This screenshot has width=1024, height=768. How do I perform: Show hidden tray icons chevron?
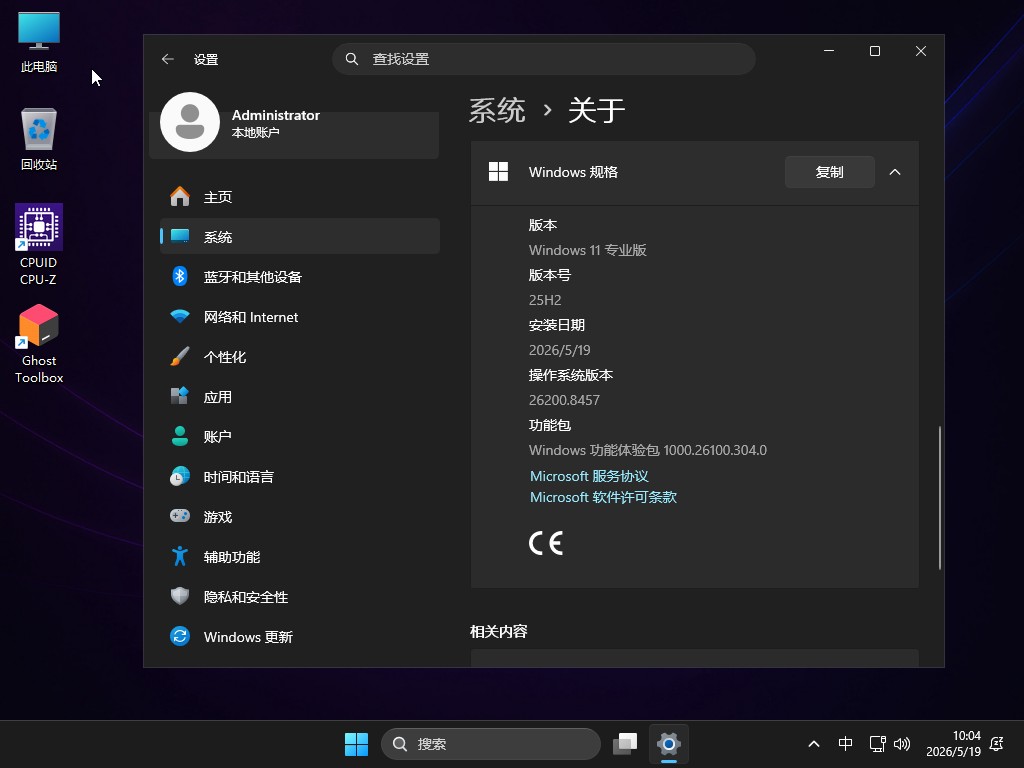814,744
